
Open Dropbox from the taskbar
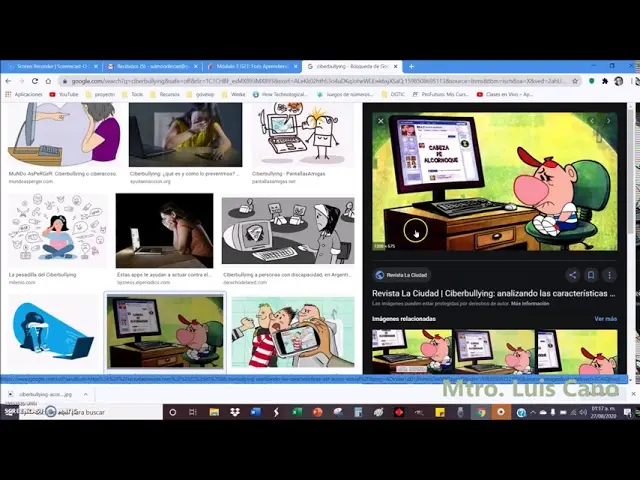coord(235,412)
